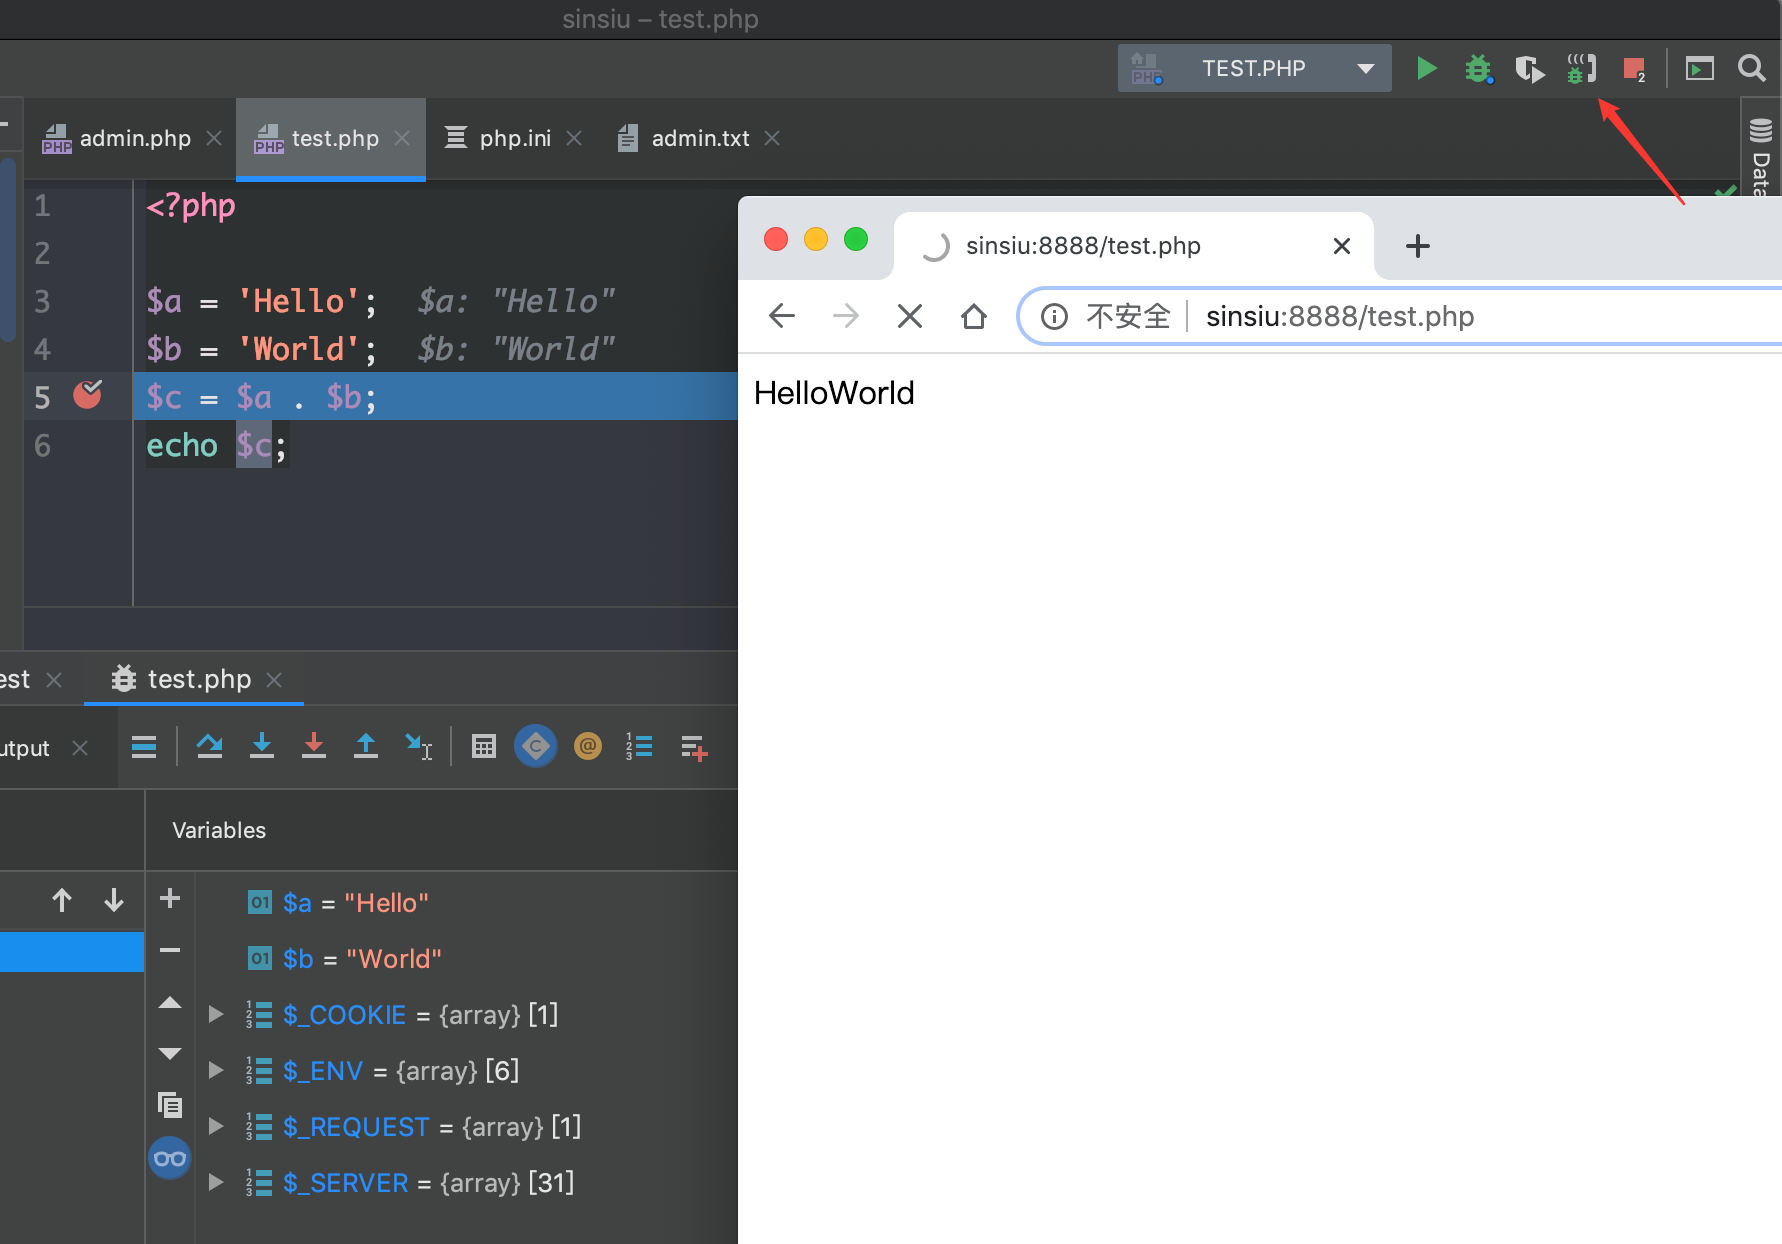Select the highlighted stack frame row
The width and height of the screenshot is (1782, 1244).
point(72,952)
